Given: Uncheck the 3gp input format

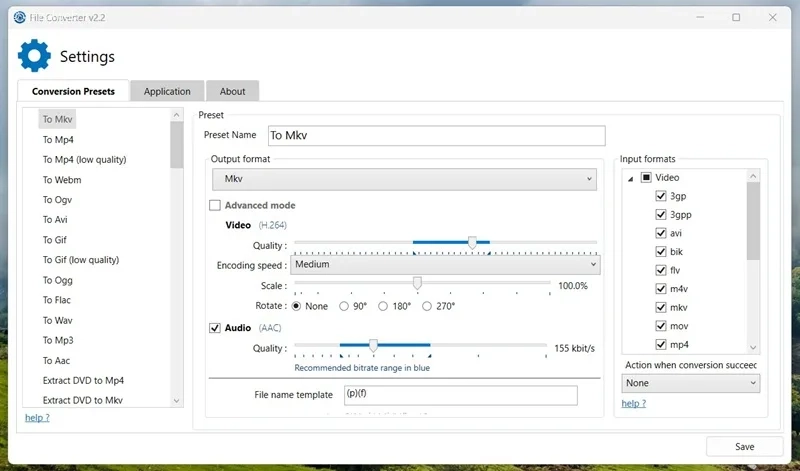Looking at the screenshot, I should point(661,196).
